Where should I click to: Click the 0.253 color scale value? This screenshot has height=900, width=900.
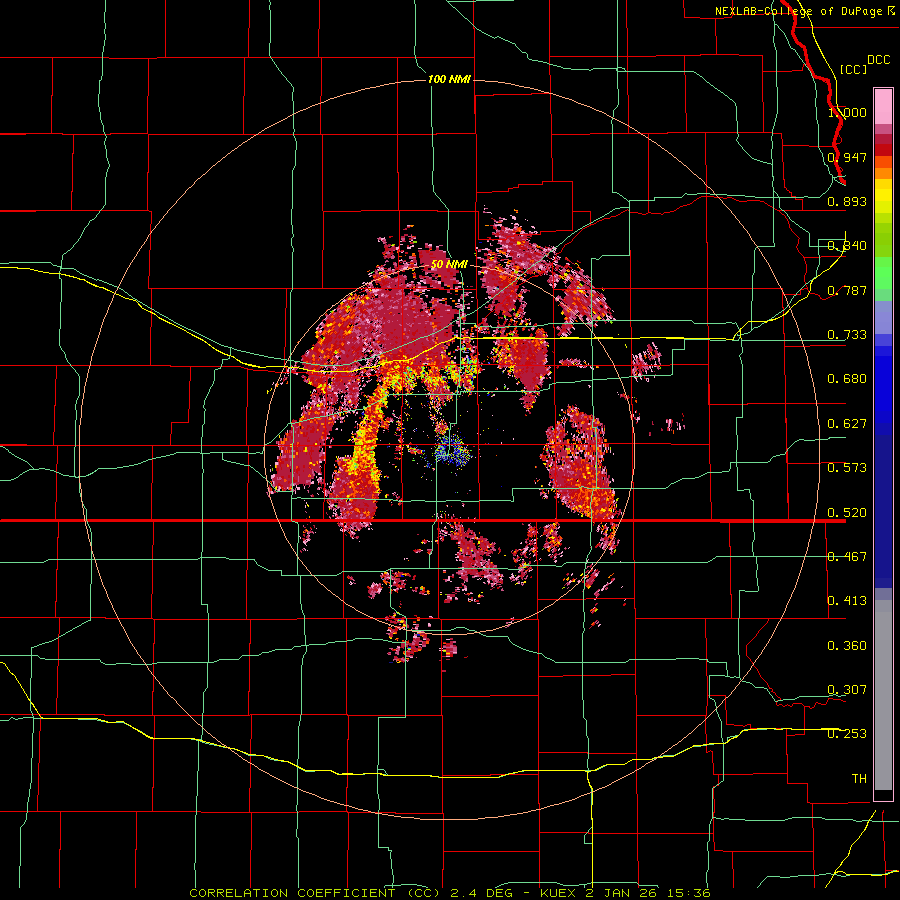point(847,734)
